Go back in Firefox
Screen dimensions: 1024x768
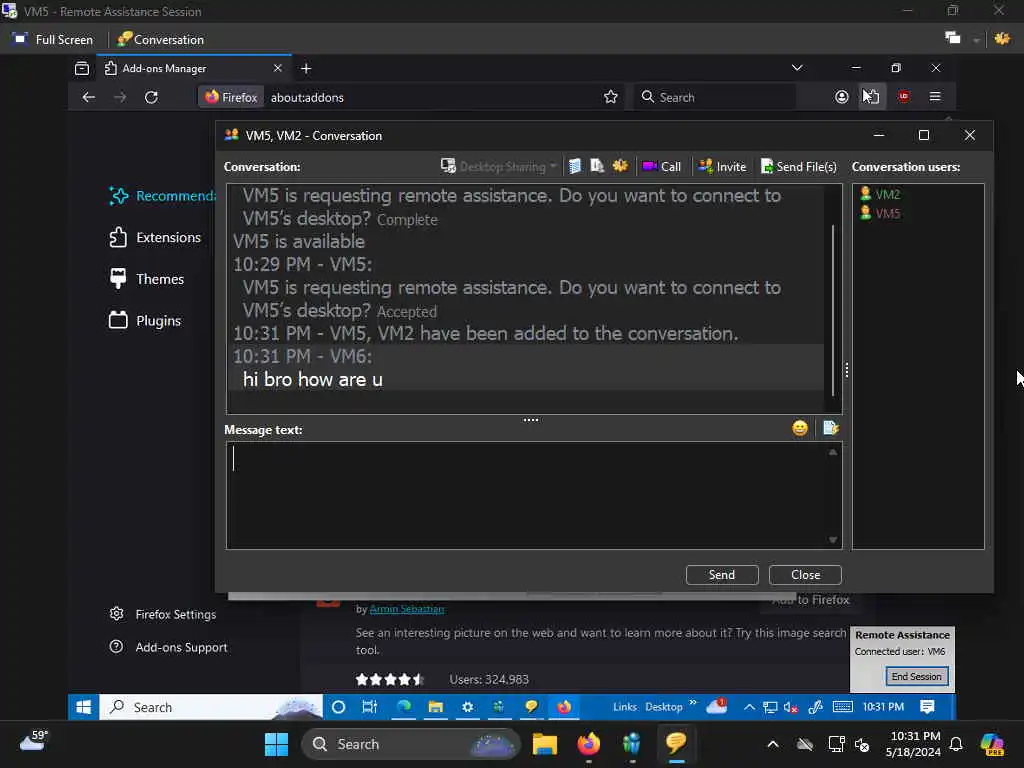pyautogui.click(x=89, y=97)
